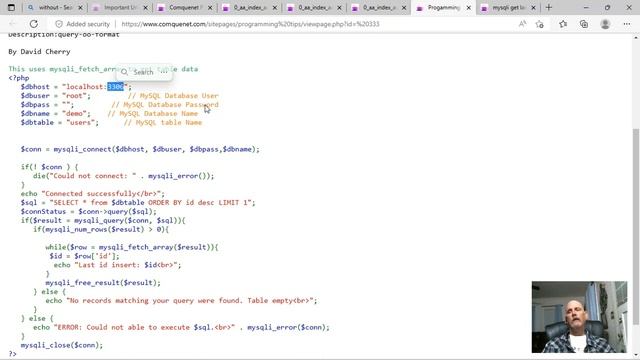Click the Added security shield indicator

[x=83, y=24]
